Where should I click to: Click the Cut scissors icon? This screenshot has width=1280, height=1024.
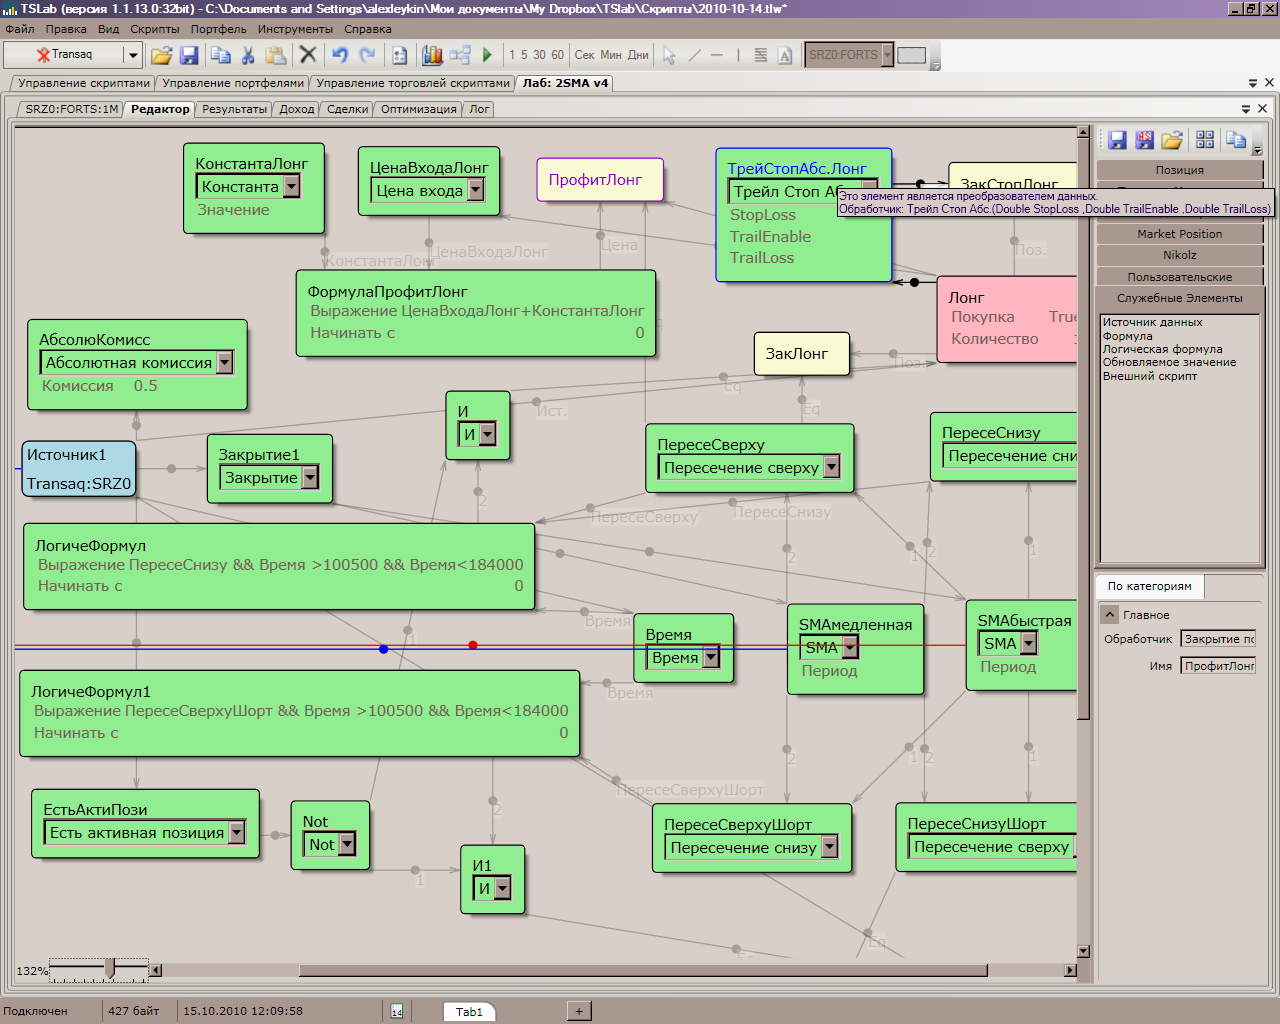click(248, 55)
